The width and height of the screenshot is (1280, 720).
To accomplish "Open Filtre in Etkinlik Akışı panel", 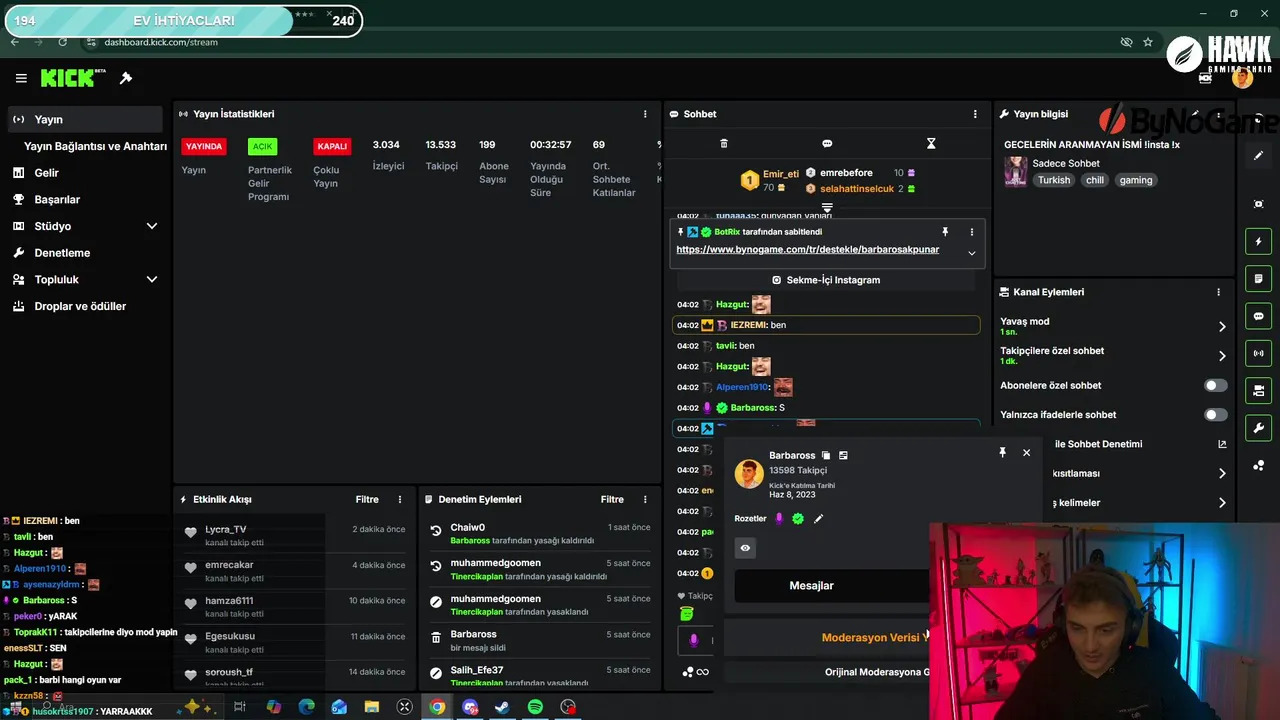I will point(367,499).
